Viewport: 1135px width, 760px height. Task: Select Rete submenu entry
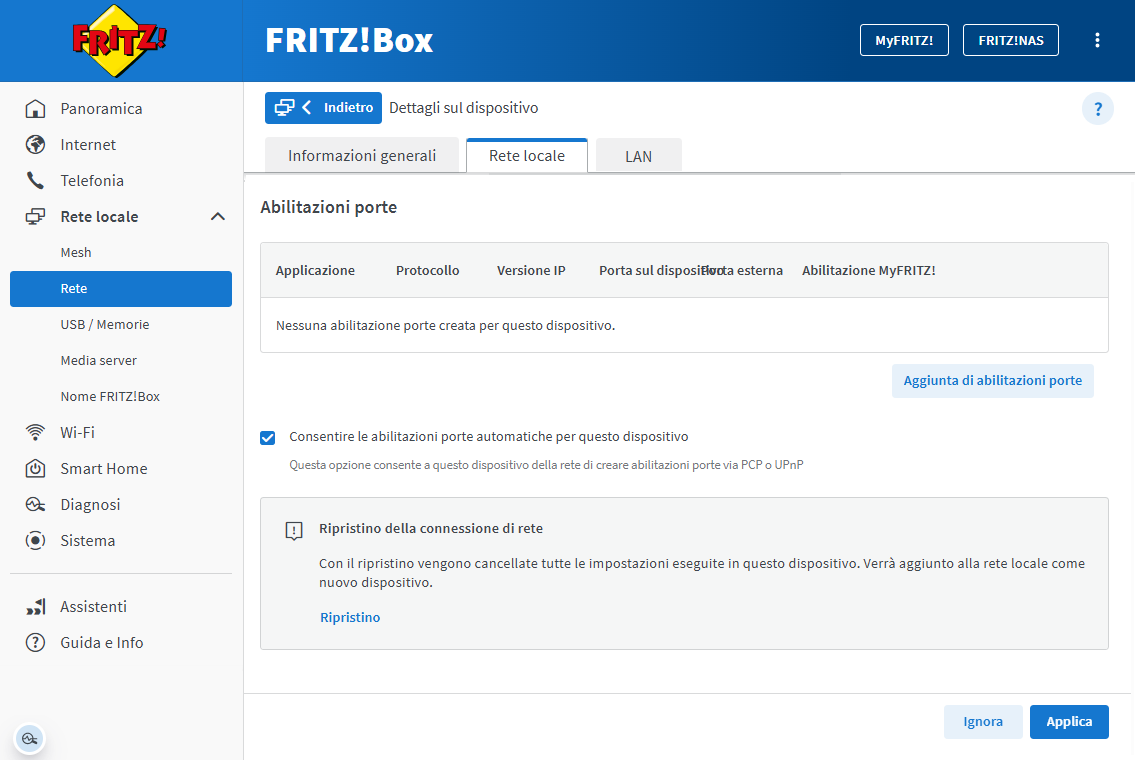121,289
